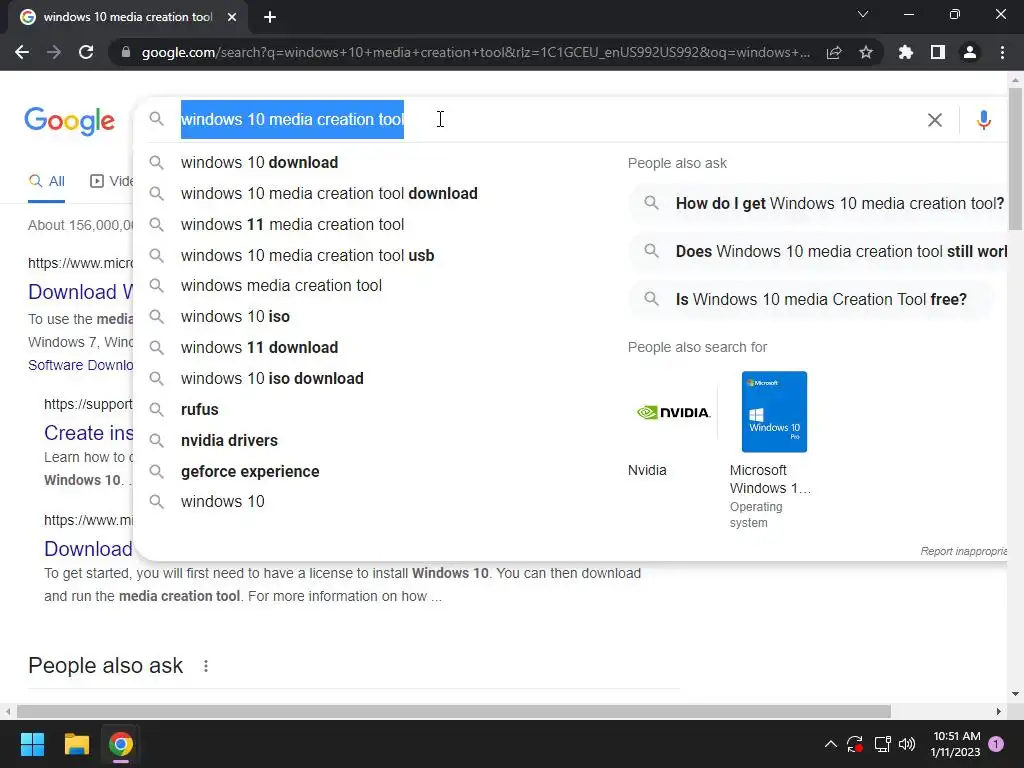
Task: Open the Nvidia logo thumbnail
Action: (x=673, y=412)
